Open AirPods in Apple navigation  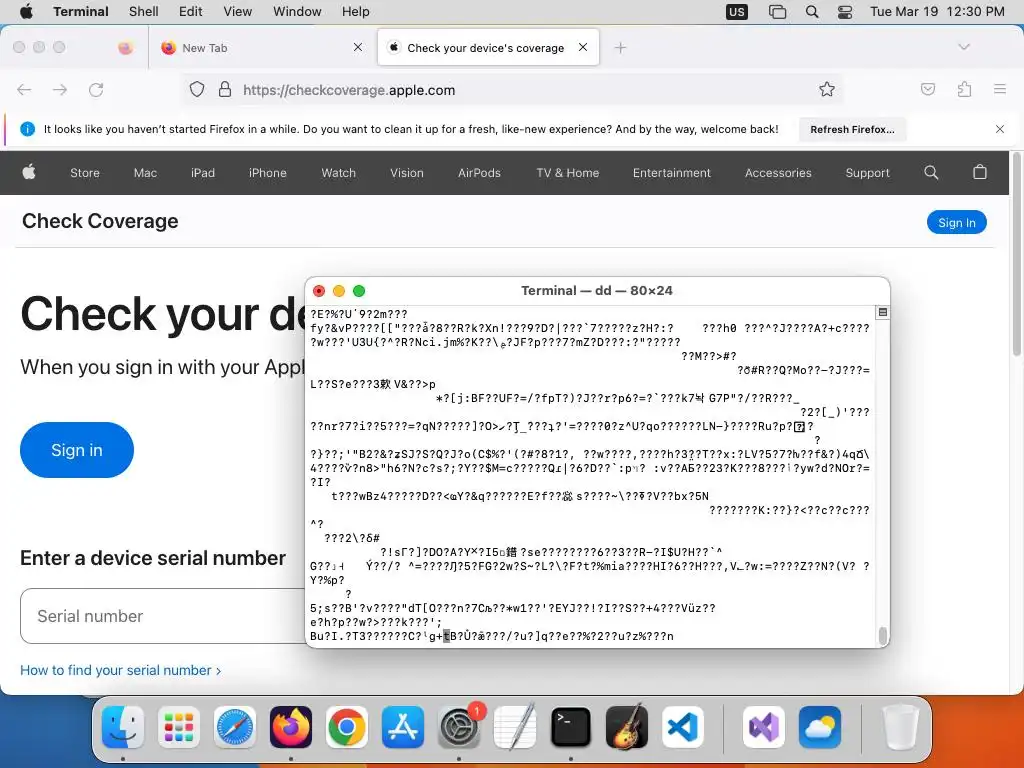tap(479, 173)
